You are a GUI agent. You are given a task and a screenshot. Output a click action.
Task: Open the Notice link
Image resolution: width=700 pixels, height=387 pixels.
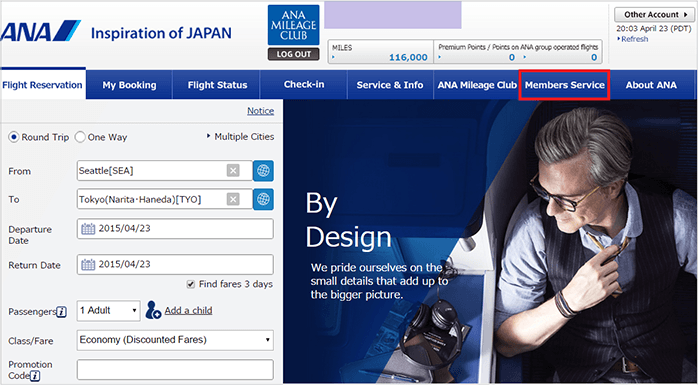(261, 111)
